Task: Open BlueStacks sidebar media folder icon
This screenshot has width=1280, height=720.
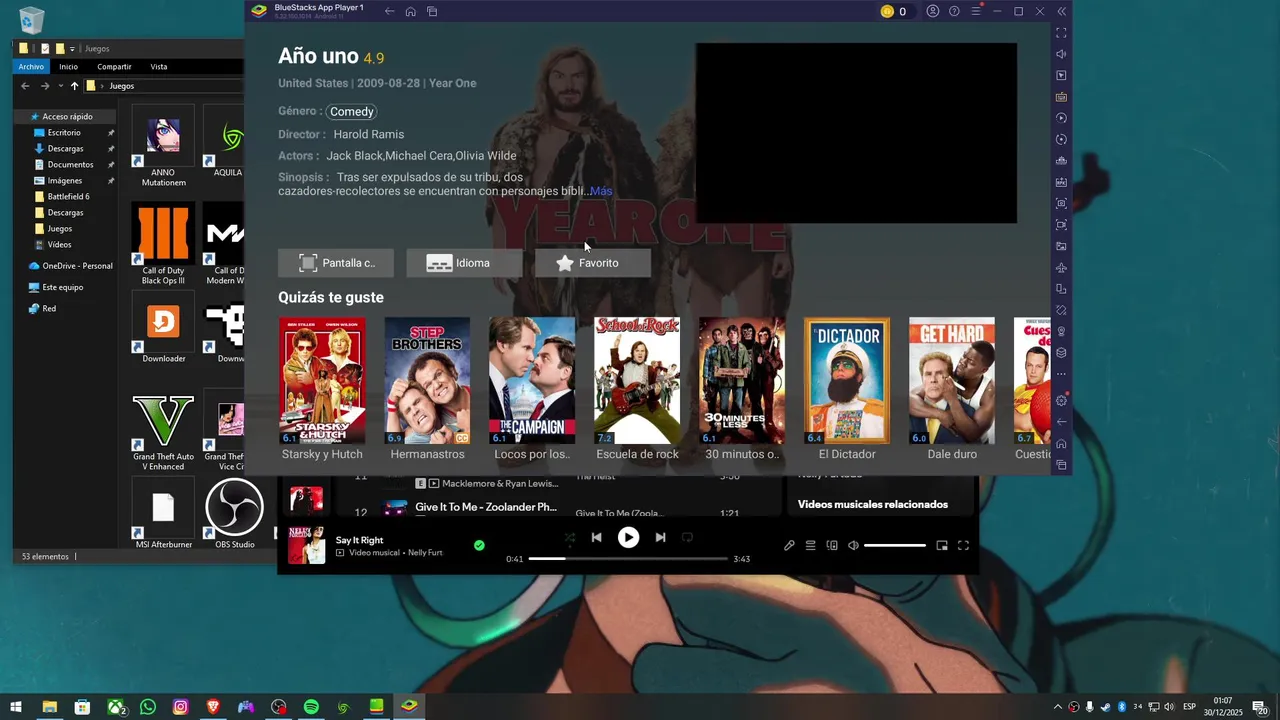Action: point(1061,246)
